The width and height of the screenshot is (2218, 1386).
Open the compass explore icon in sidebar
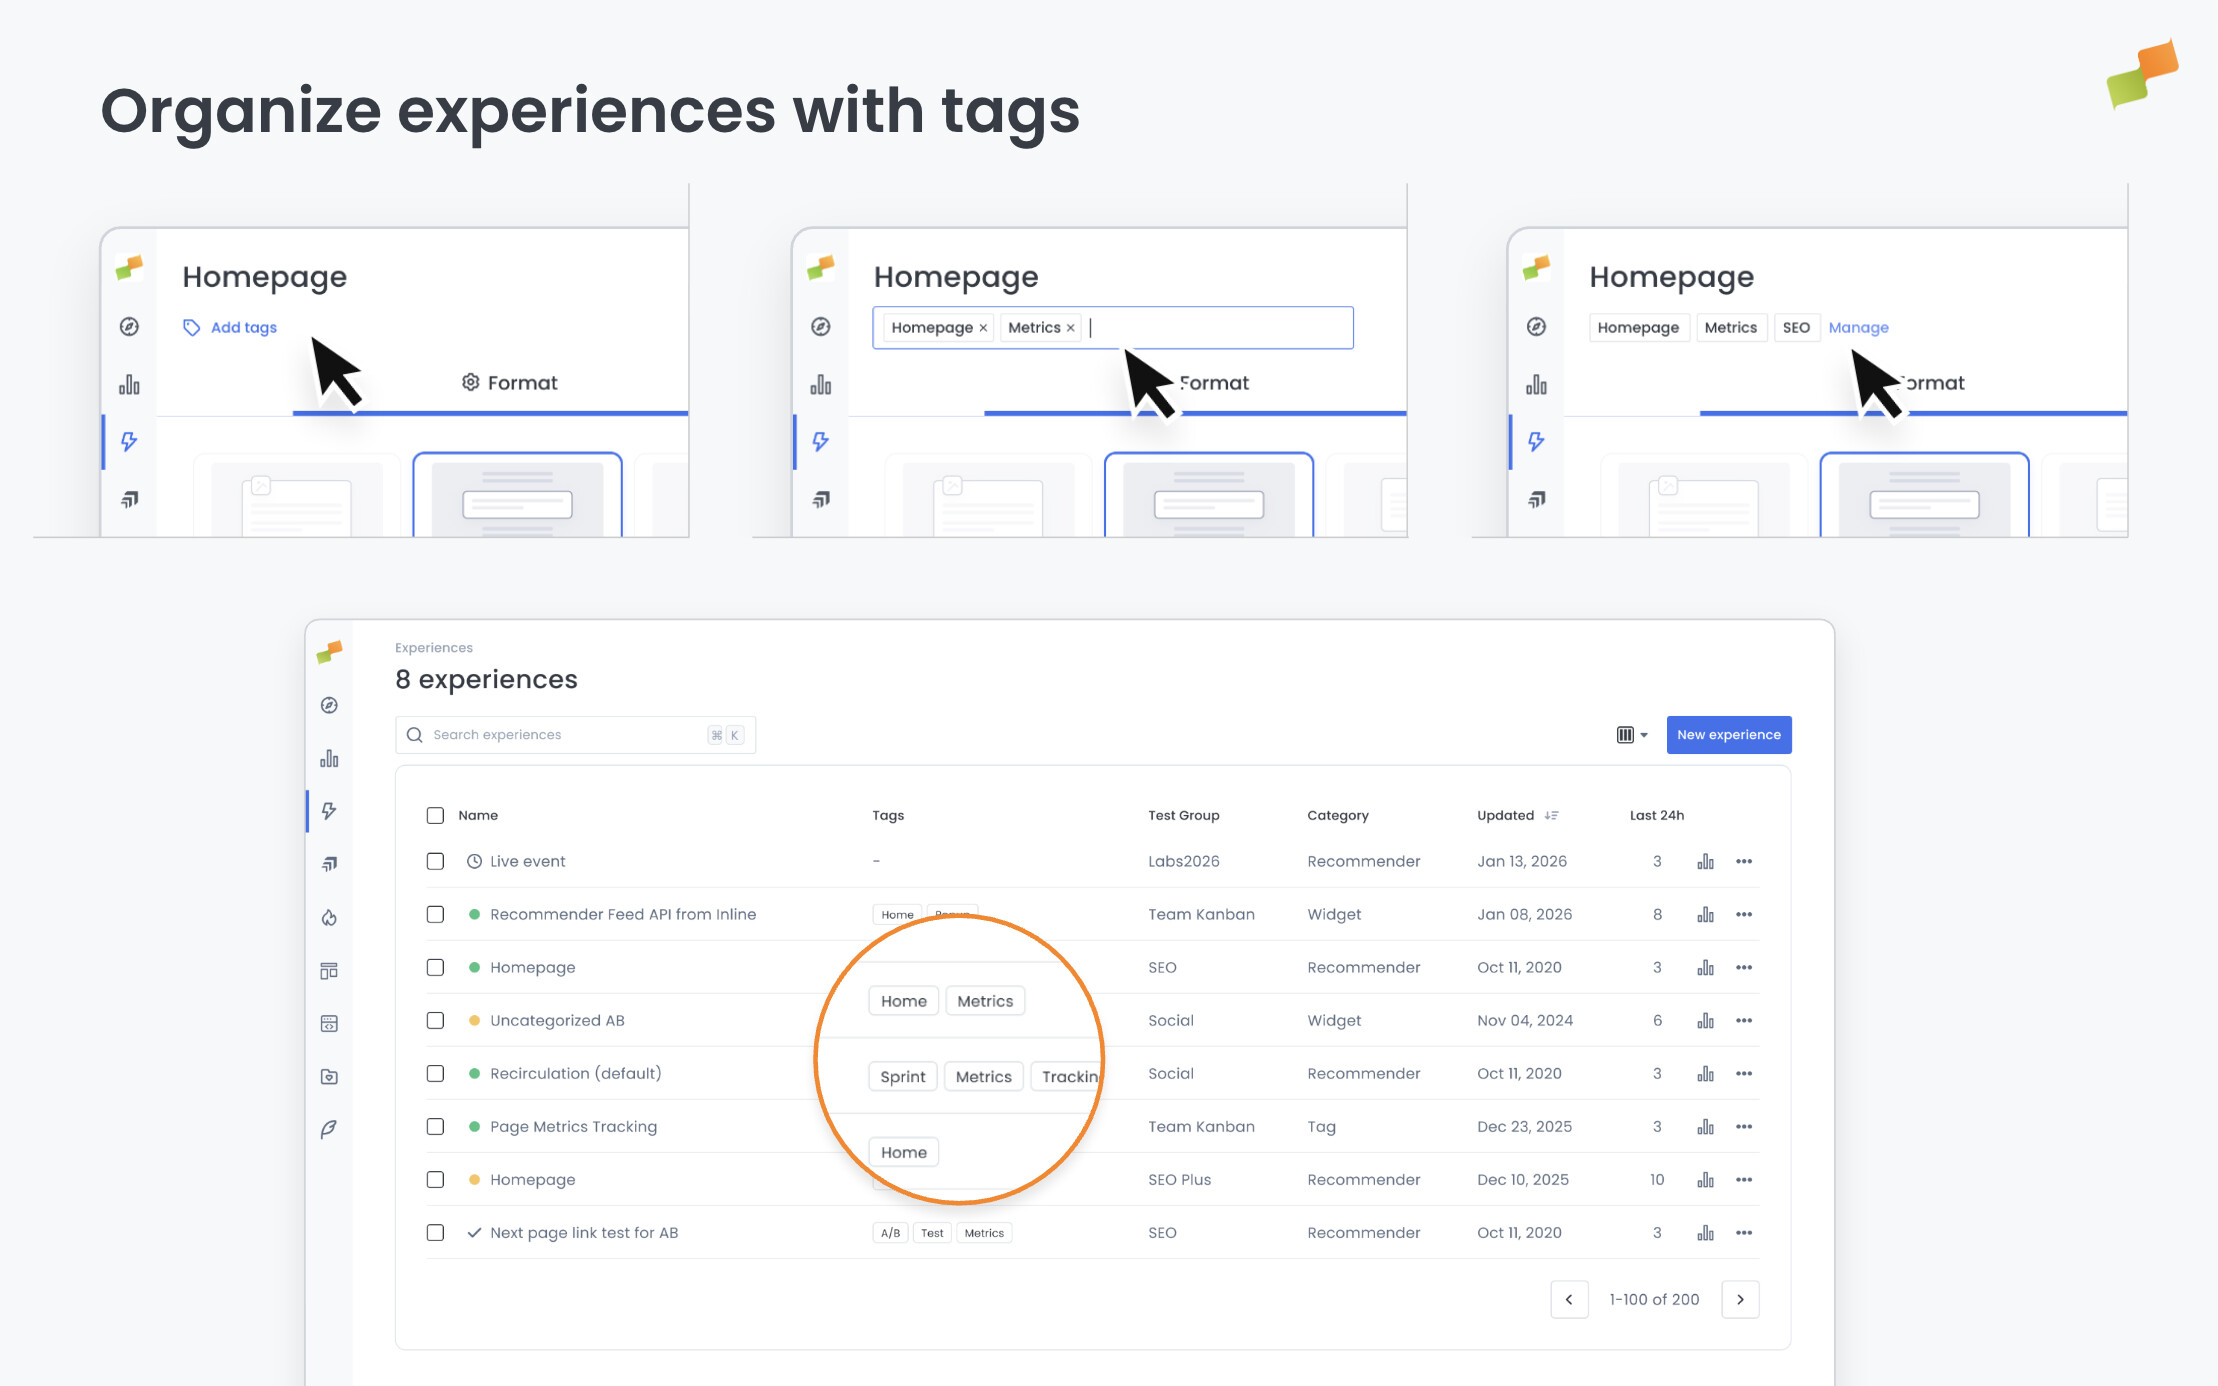click(330, 705)
